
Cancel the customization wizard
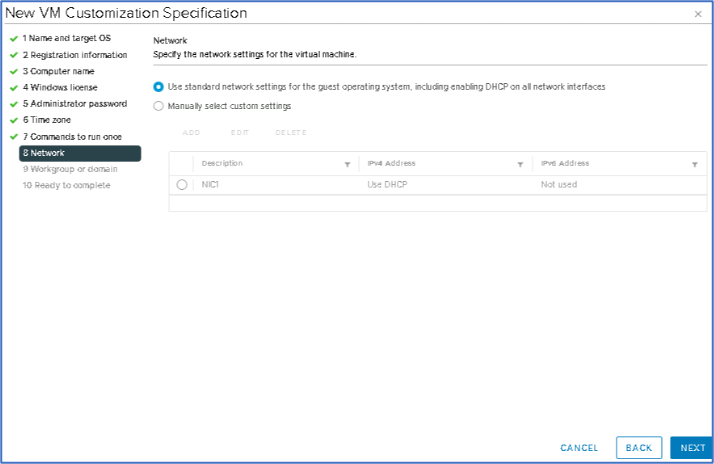[579, 448]
